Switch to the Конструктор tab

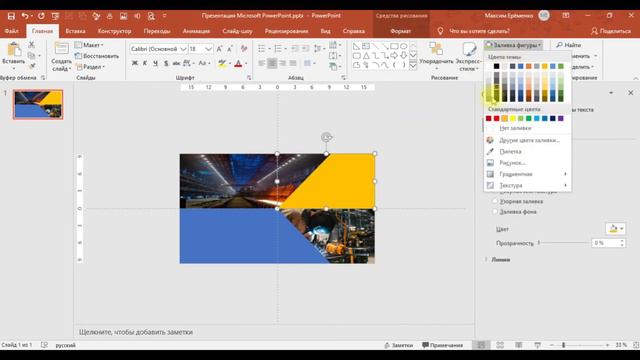pyautogui.click(x=115, y=31)
